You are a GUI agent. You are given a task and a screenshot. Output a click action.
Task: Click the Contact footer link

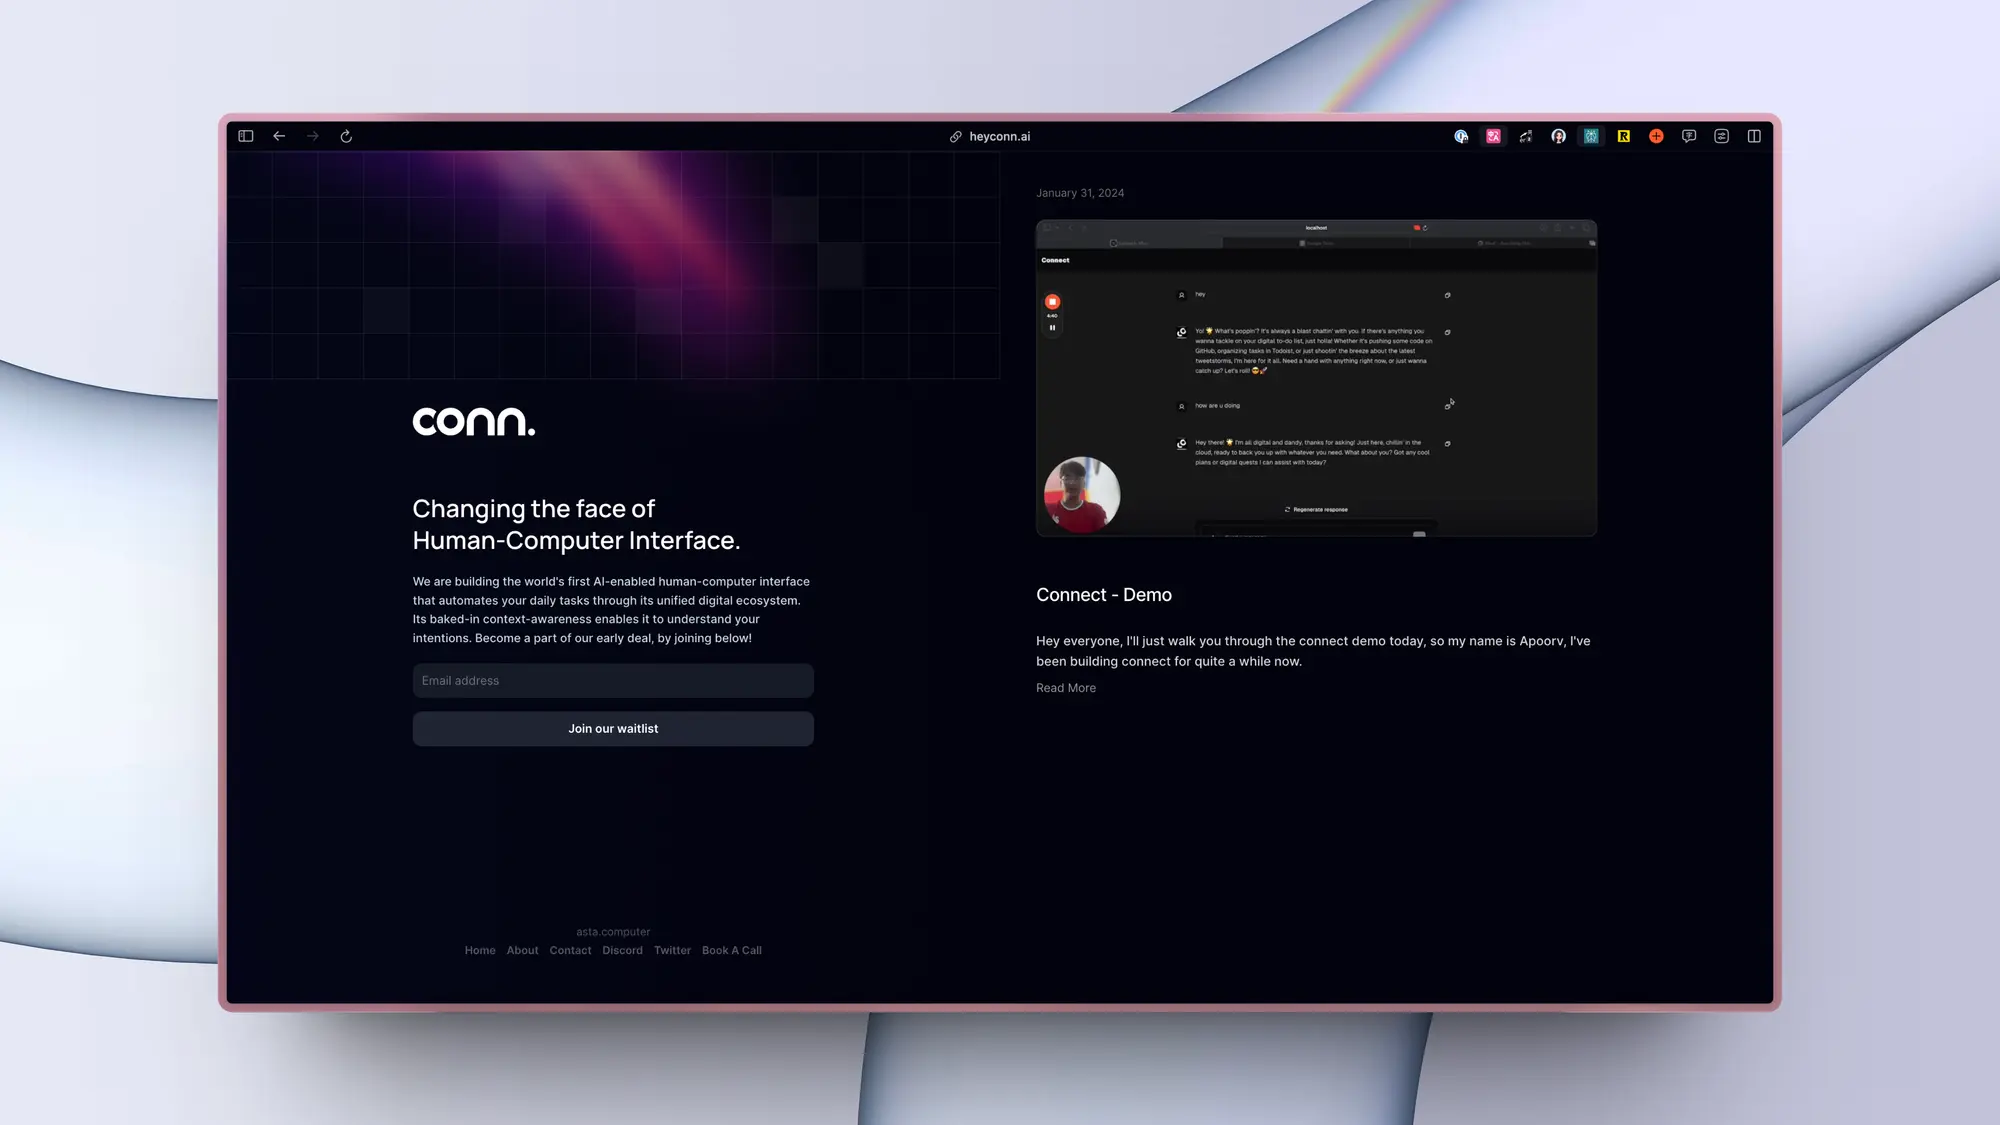tap(570, 949)
